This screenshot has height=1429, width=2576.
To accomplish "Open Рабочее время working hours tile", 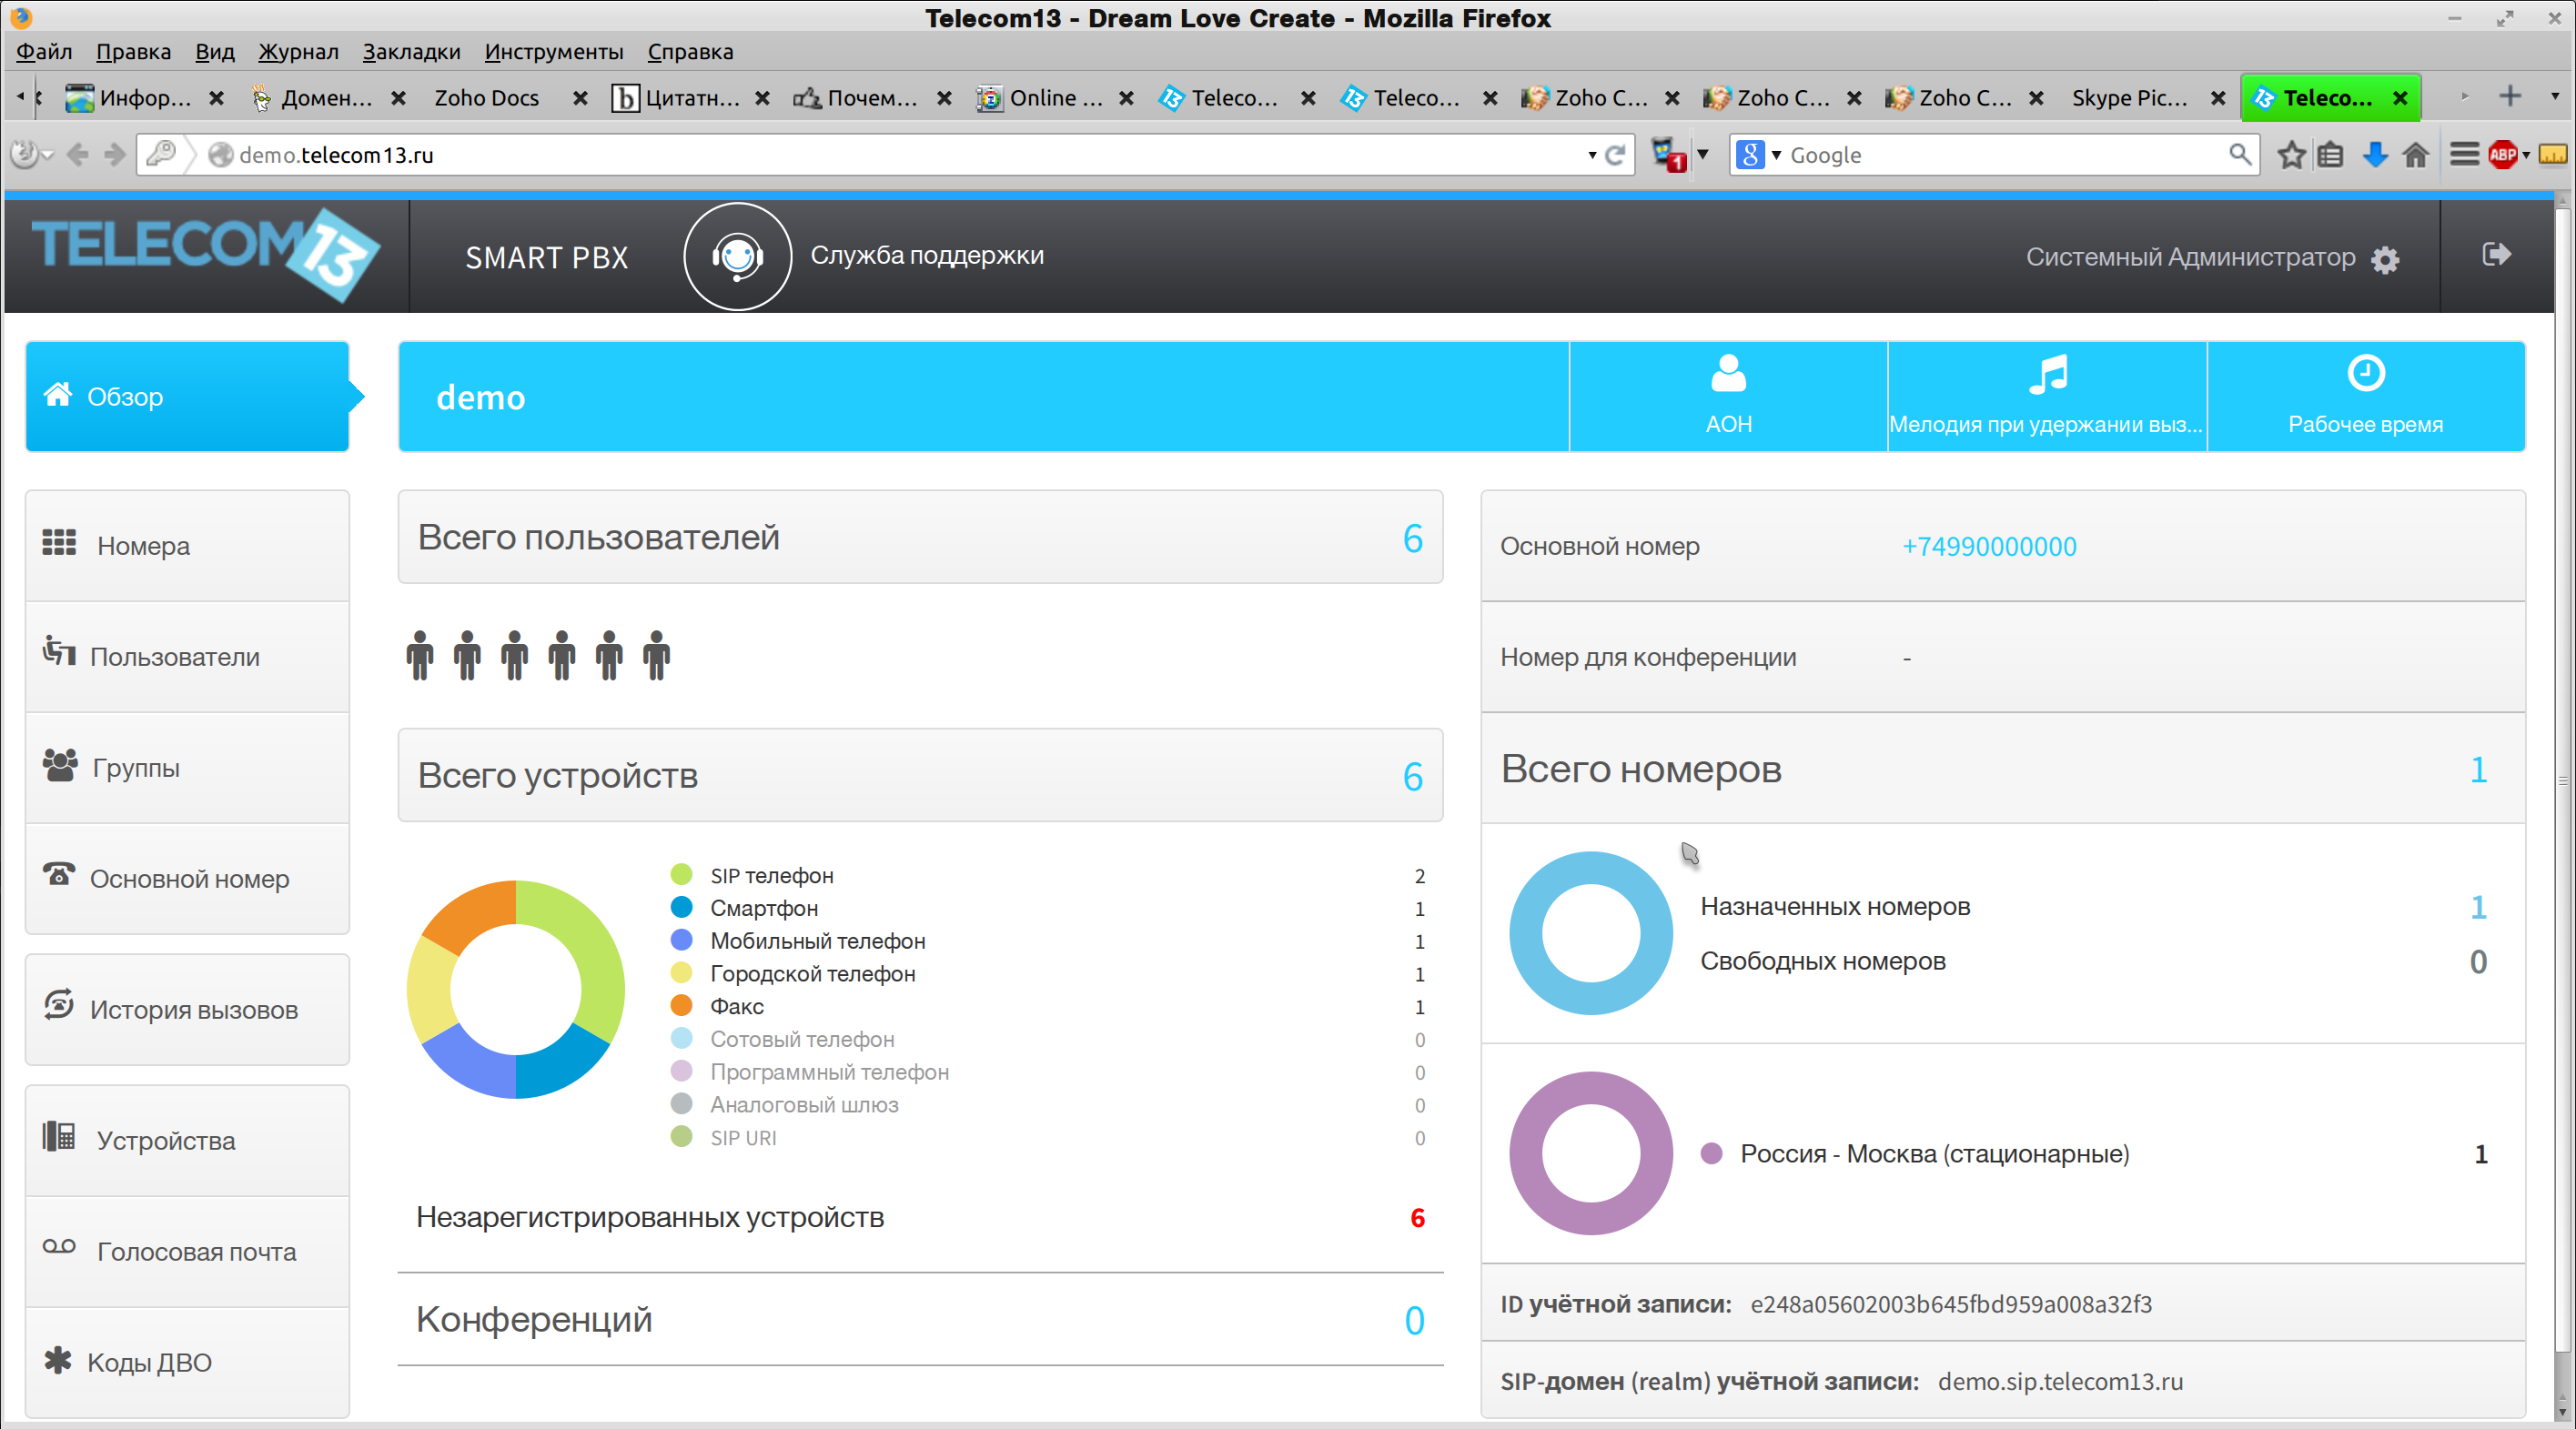I will click(x=2365, y=397).
